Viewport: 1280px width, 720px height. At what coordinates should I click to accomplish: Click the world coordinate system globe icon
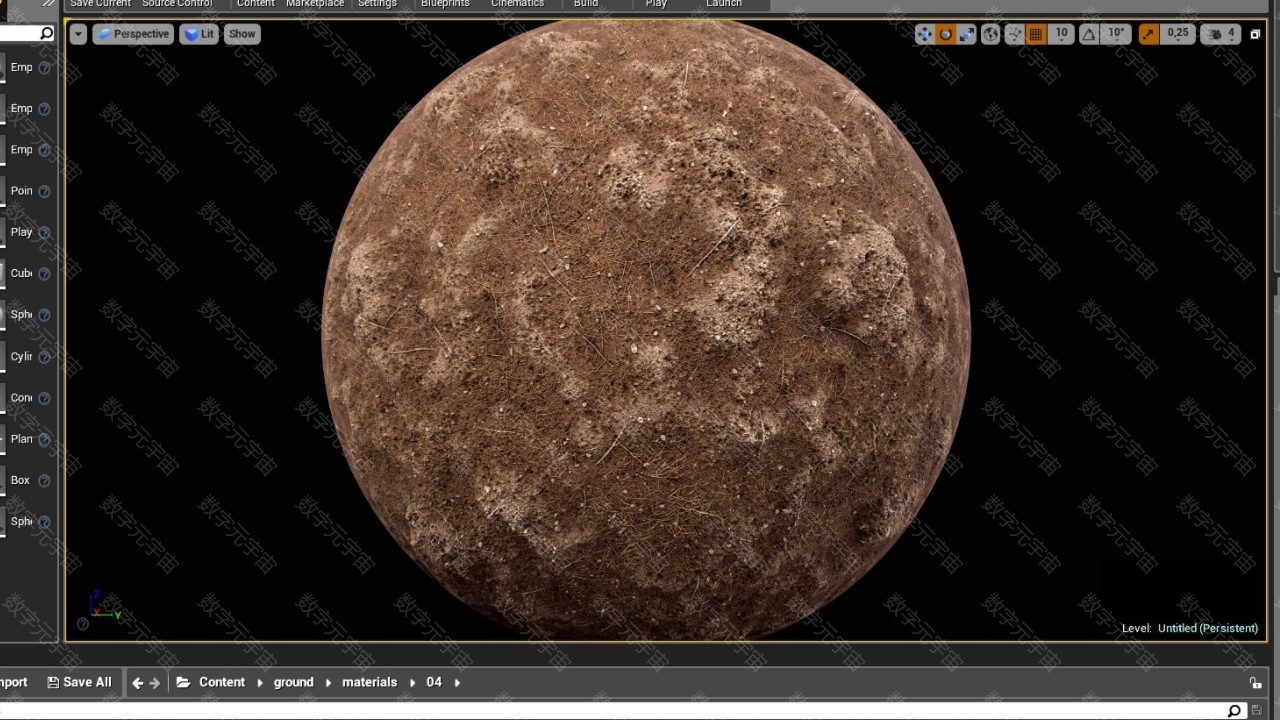[x=991, y=34]
